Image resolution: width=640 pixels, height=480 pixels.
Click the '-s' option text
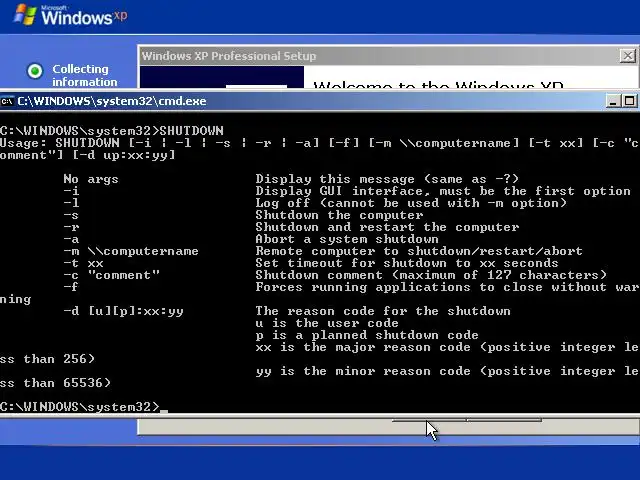[71, 215]
